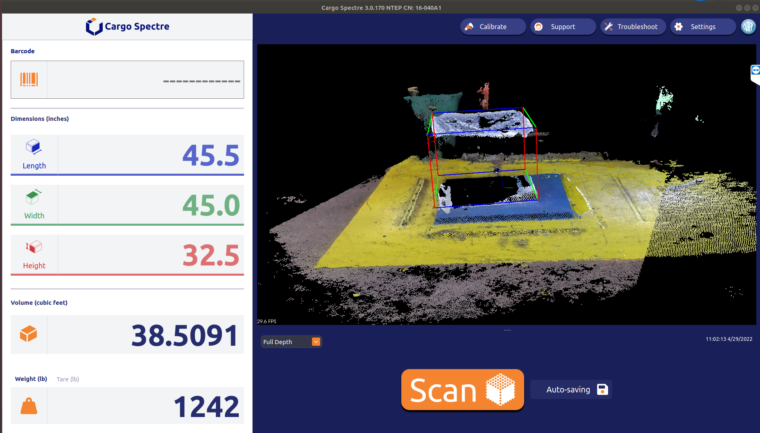Click the Troubleshoot wrench icon
This screenshot has height=433, width=760.
608,27
